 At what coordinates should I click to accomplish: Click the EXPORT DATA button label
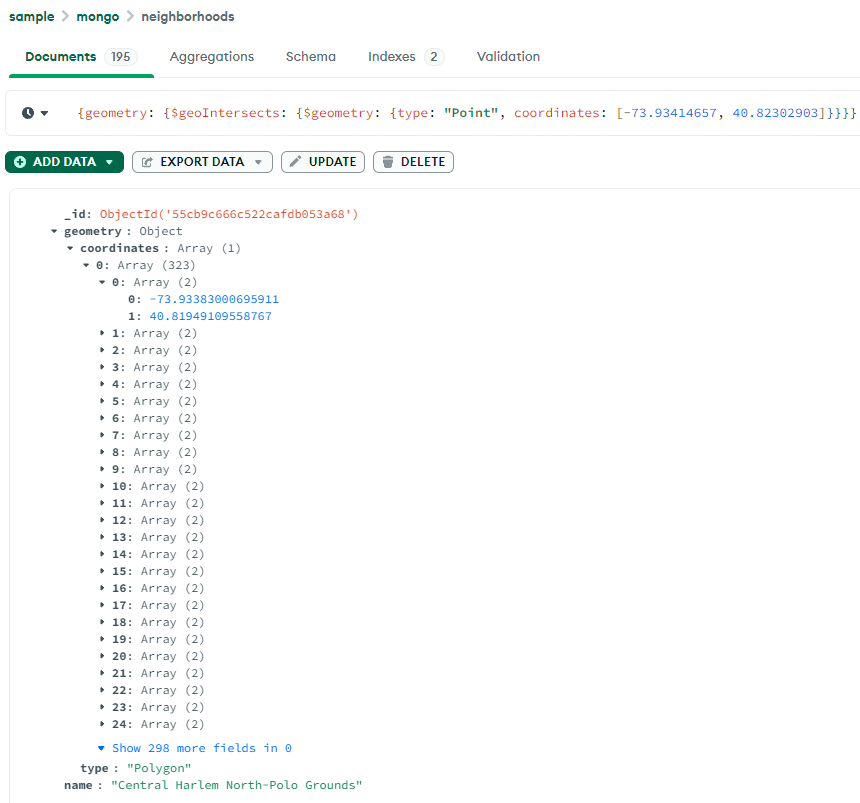coord(202,162)
